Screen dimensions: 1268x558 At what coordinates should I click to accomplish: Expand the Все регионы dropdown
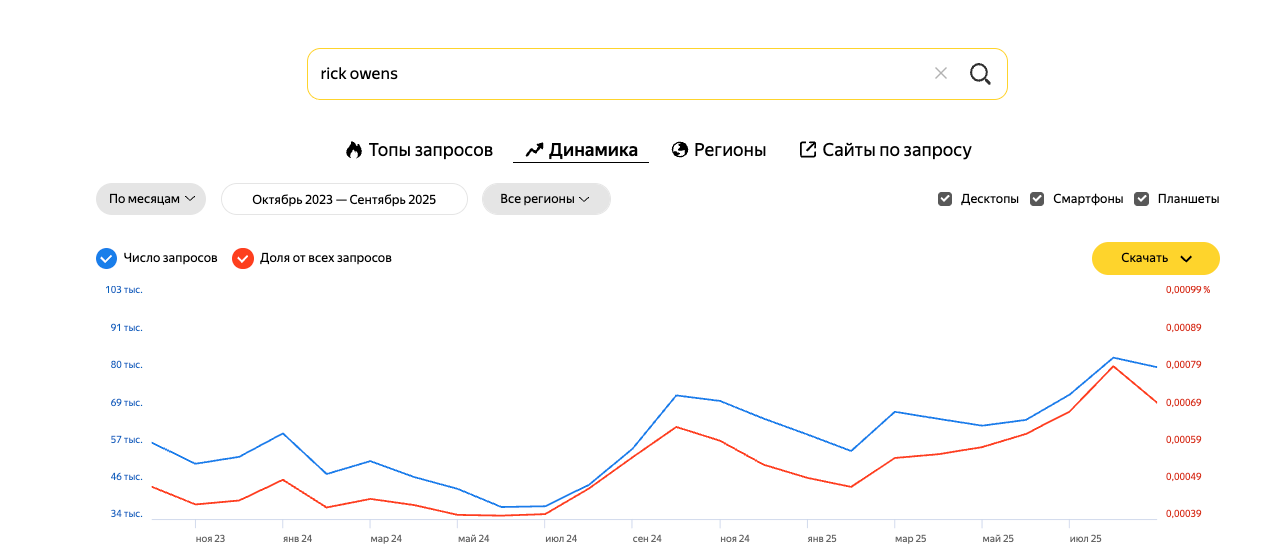tap(546, 199)
